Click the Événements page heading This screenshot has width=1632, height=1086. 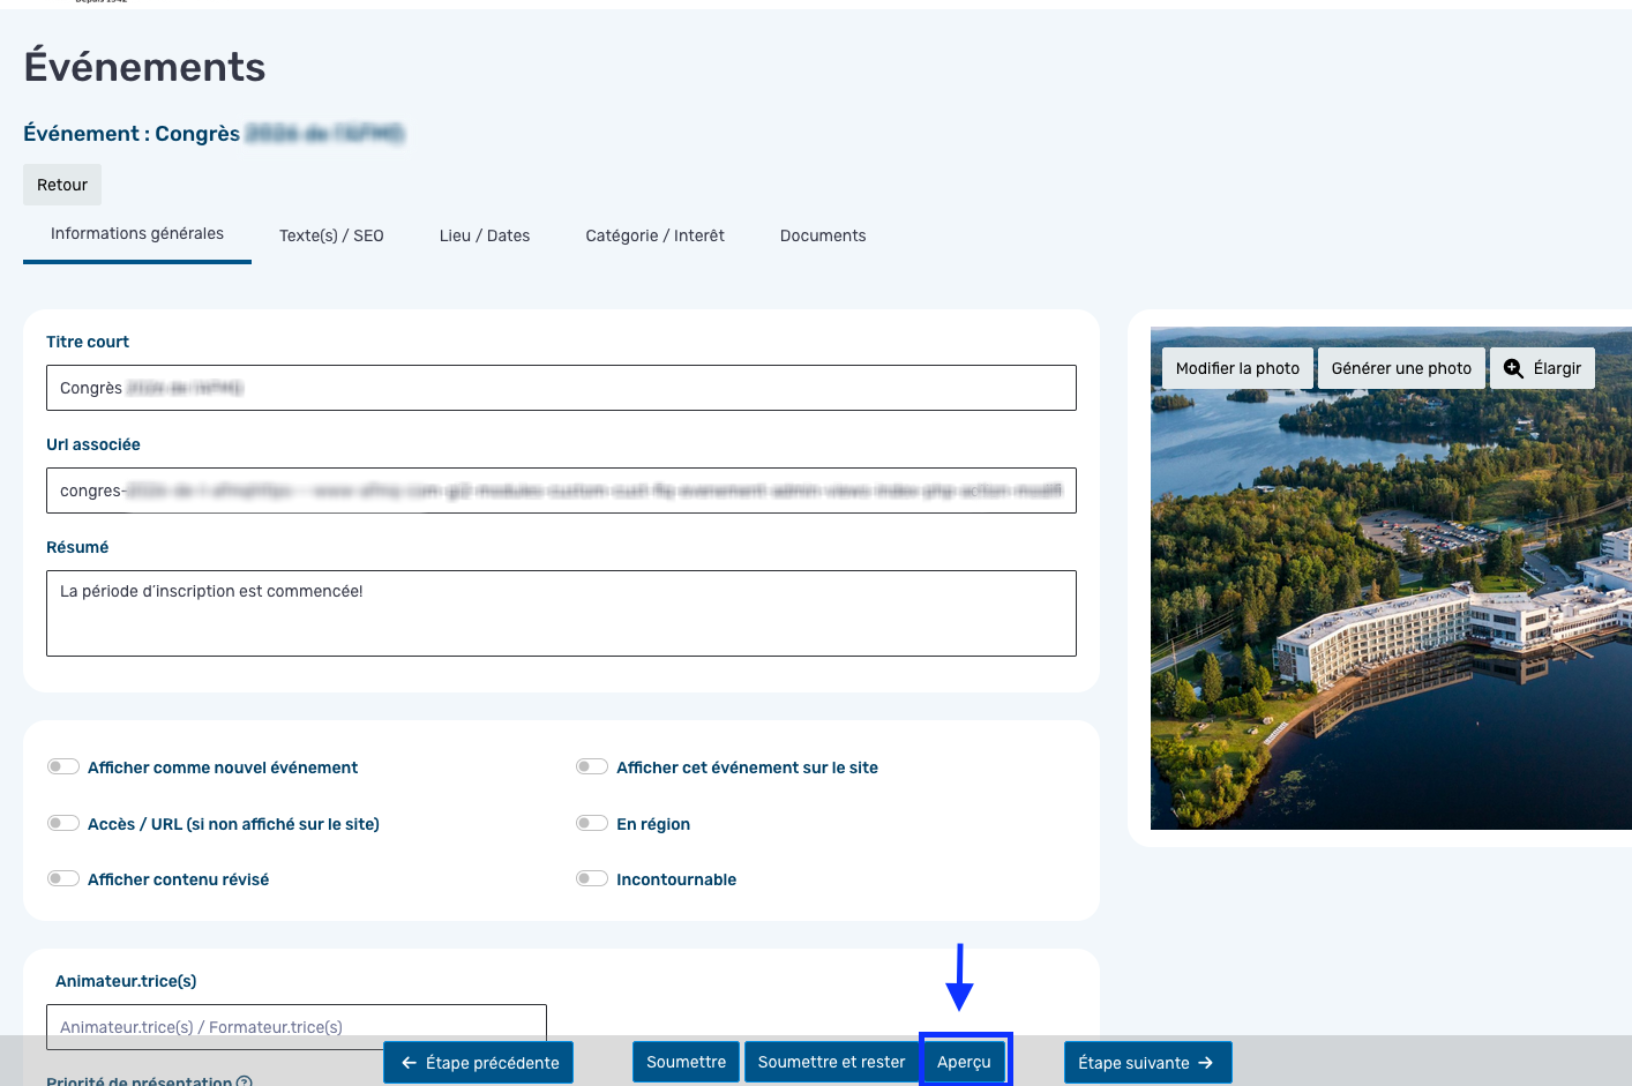pyautogui.click(x=145, y=67)
